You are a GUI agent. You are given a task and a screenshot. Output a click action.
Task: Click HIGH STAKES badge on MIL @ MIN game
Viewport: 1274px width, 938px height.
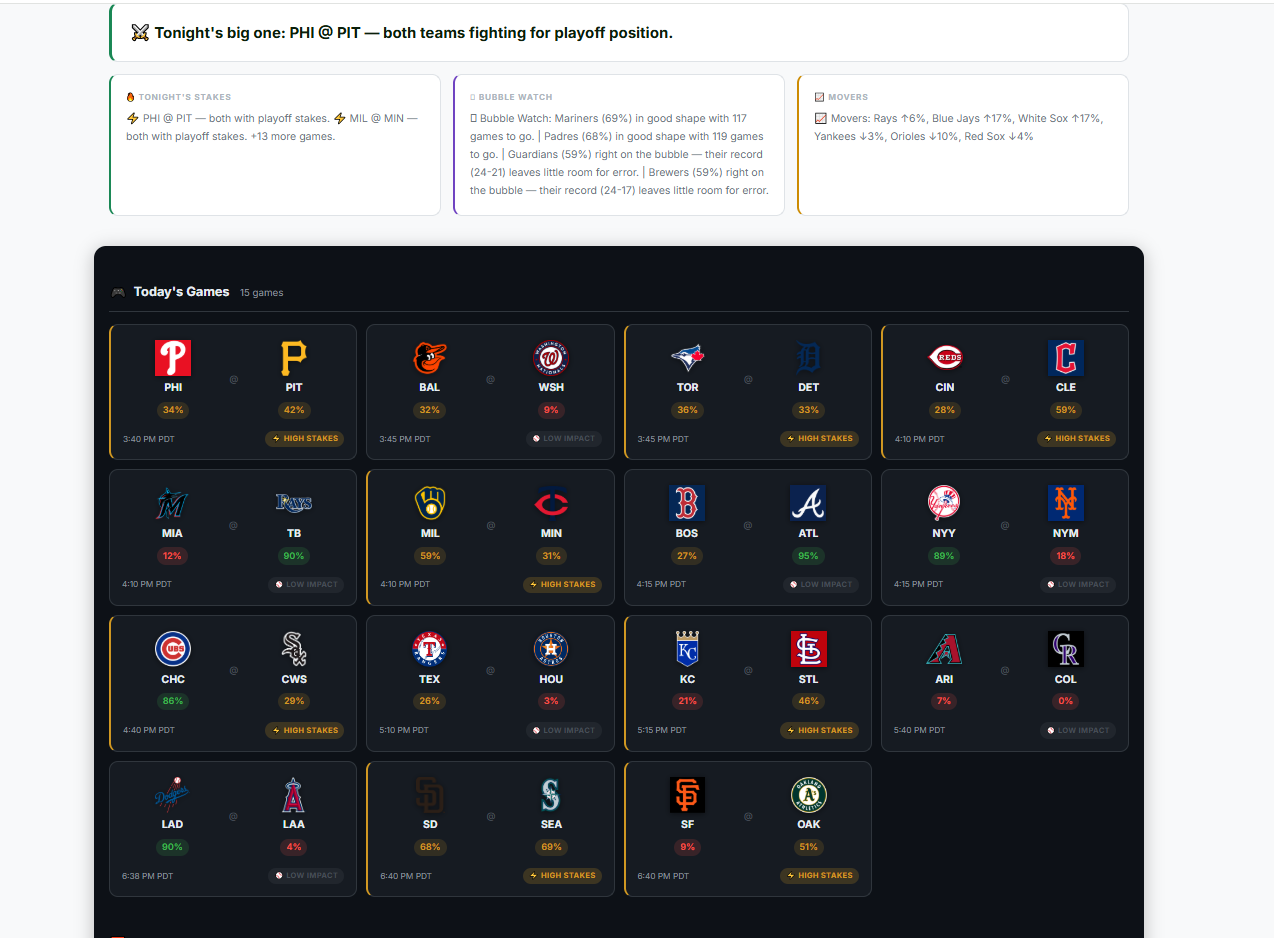click(x=563, y=585)
